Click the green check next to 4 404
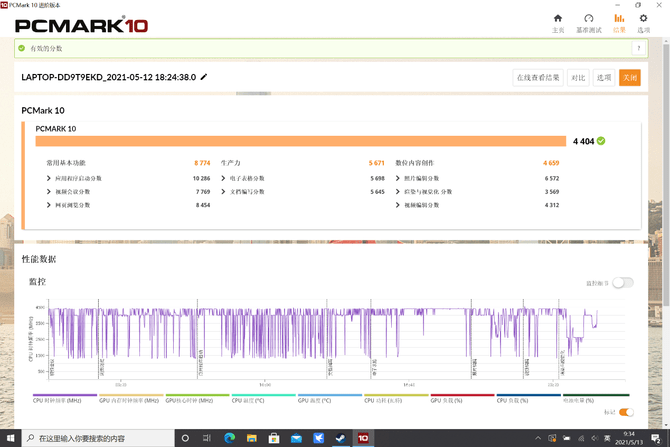The width and height of the screenshot is (670, 447). (x=601, y=141)
